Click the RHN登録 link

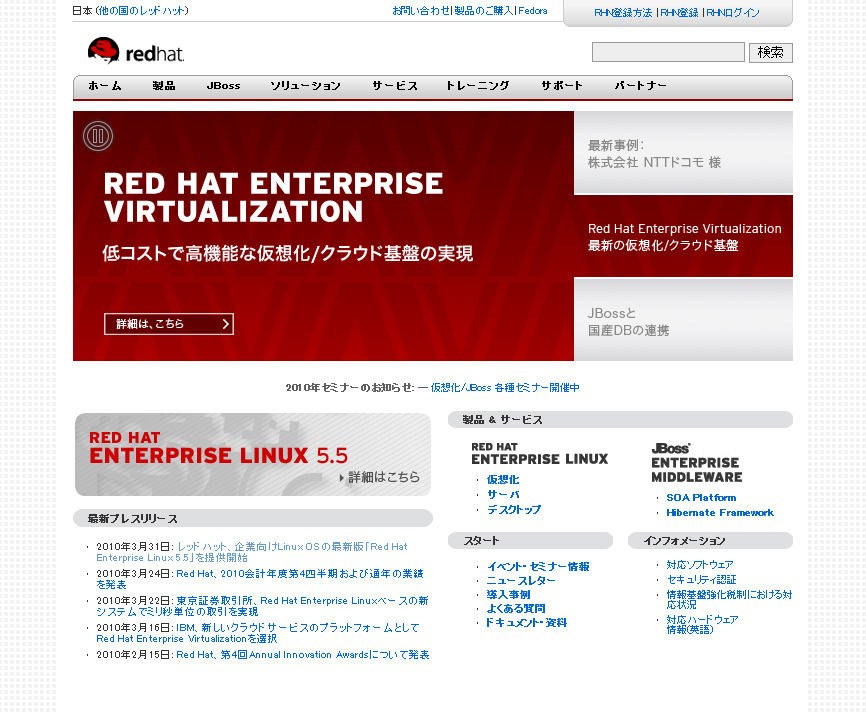click(x=679, y=13)
